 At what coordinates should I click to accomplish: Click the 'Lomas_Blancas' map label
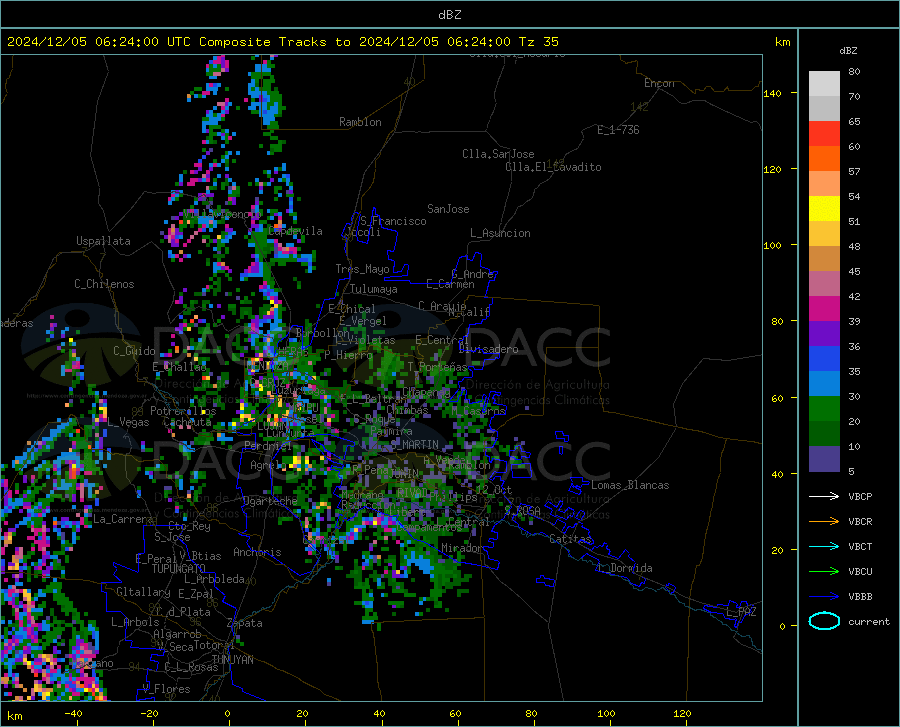click(x=630, y=485)
